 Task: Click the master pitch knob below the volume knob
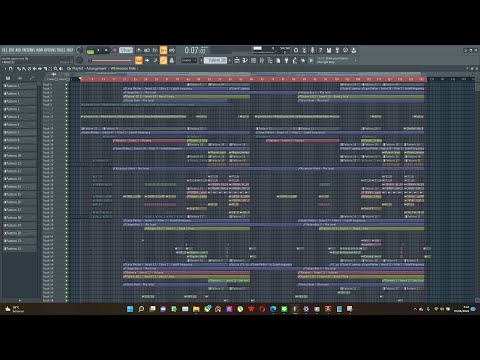(x=80, y=60)
